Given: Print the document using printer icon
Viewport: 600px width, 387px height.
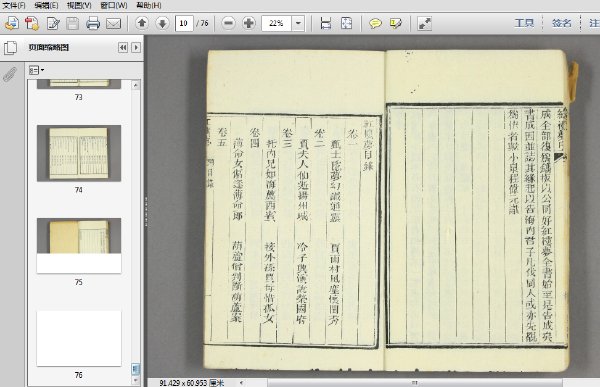Looking at the screenshot, I should coord(93,23).
